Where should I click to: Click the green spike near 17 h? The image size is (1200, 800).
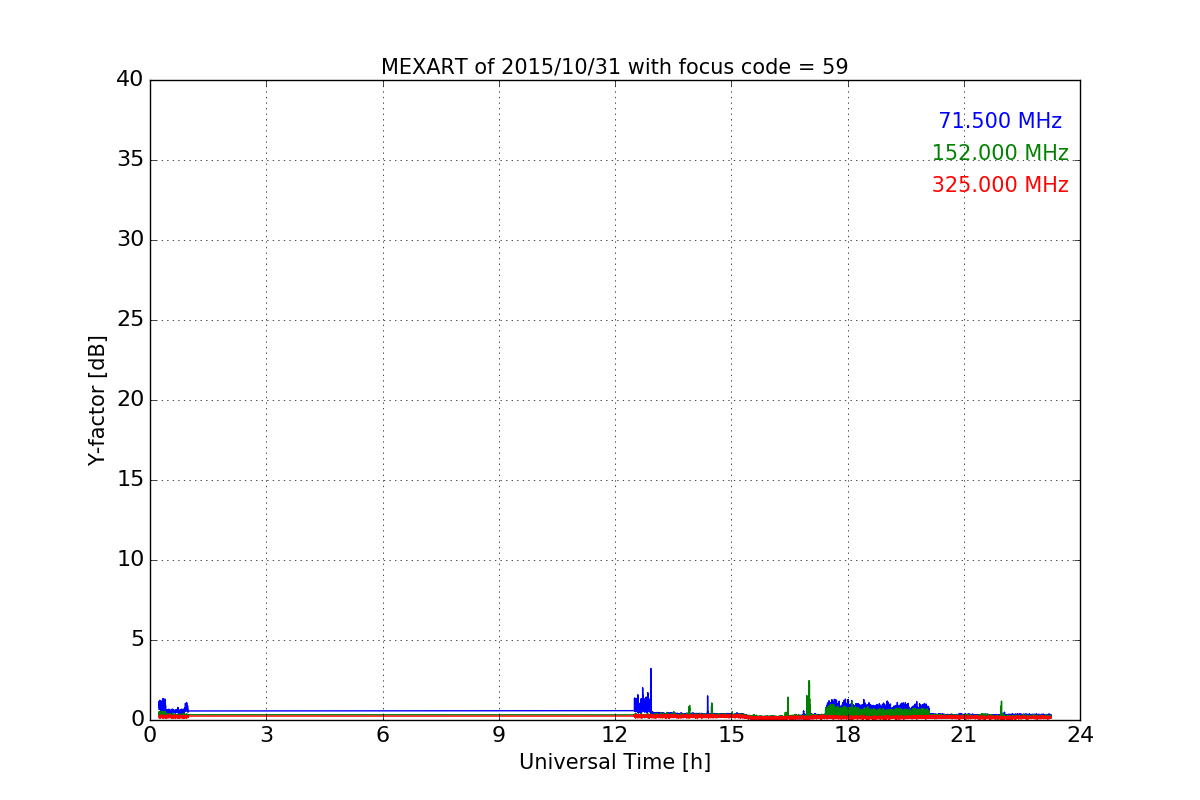pyautogui.click(x=809, y=697)
